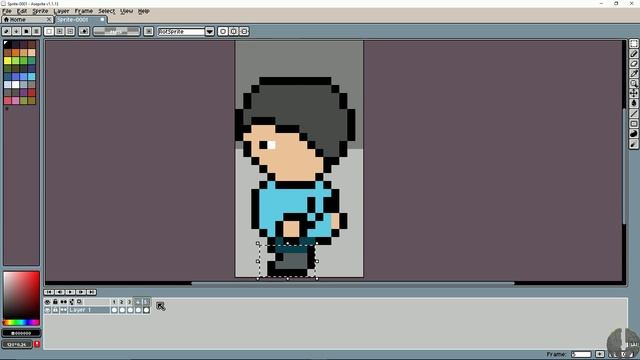Toggle continuous mode in timeline header
This screenshot has width=640, height=360.
64,302
